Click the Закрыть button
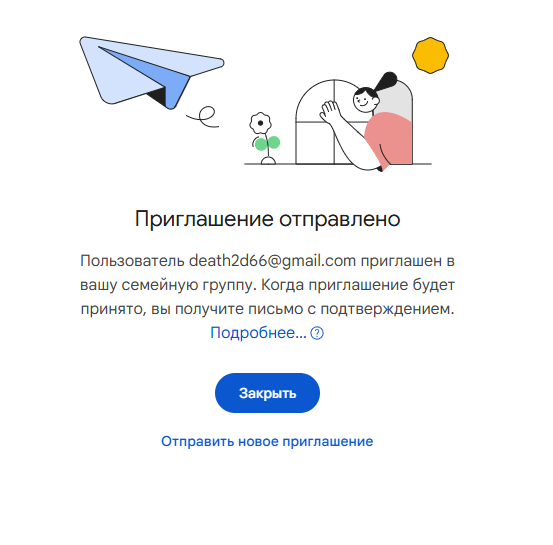The image size is (553, 545). pos(267,393)
